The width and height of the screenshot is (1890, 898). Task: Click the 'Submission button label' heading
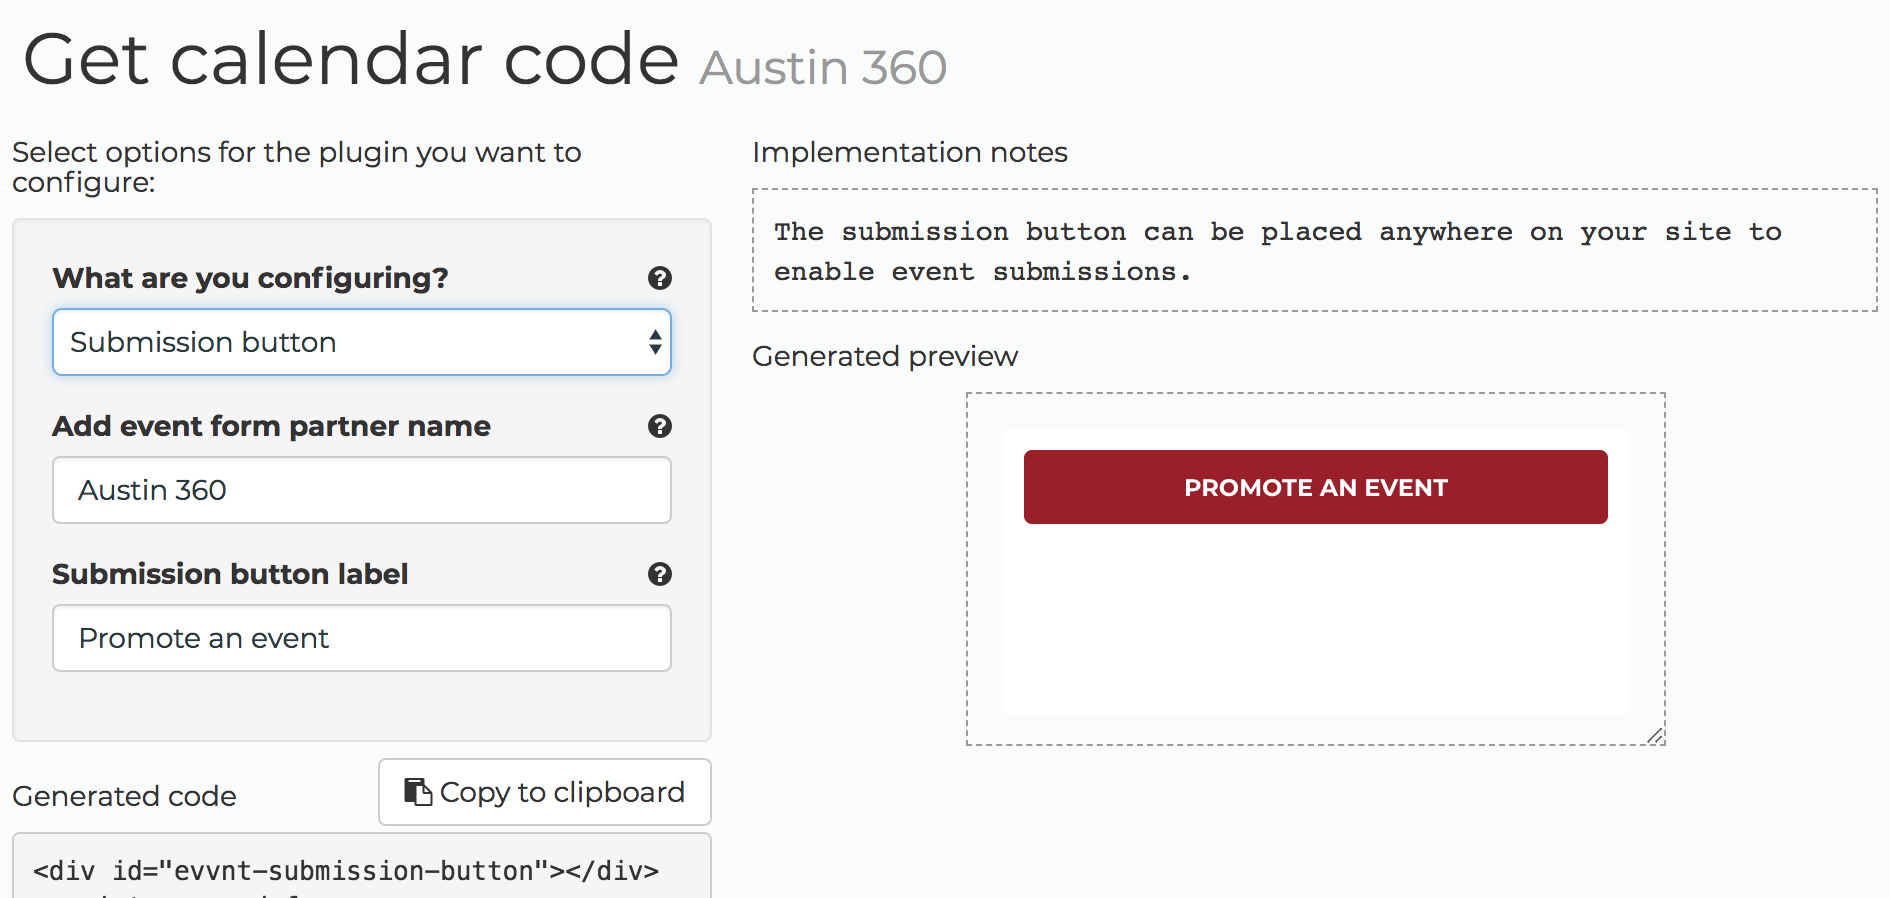[x=230, y=574]
